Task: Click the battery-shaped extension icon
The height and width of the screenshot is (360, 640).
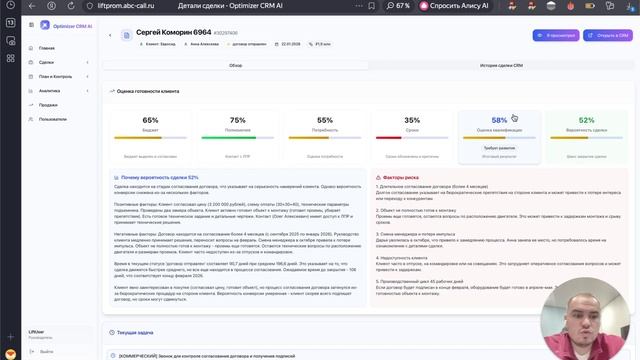Action: click(590, 6)
